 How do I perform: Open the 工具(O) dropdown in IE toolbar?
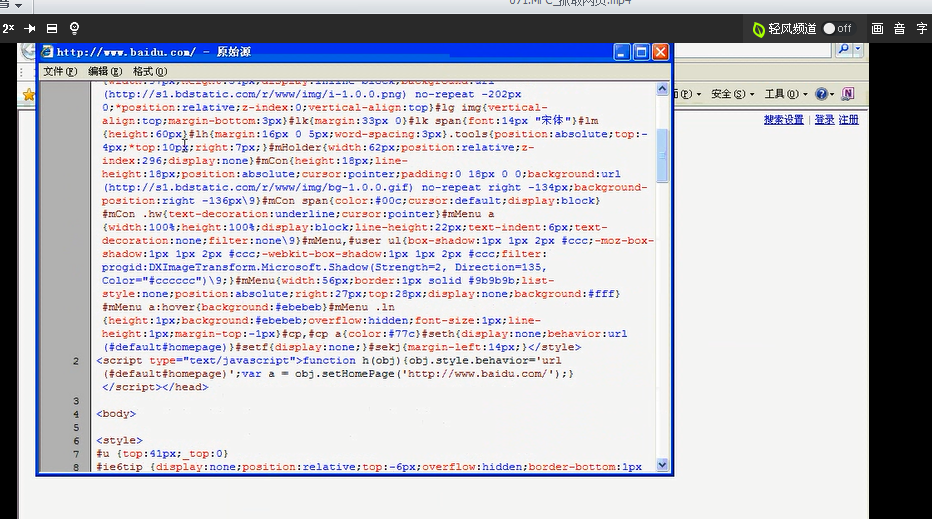coord(786,94)
